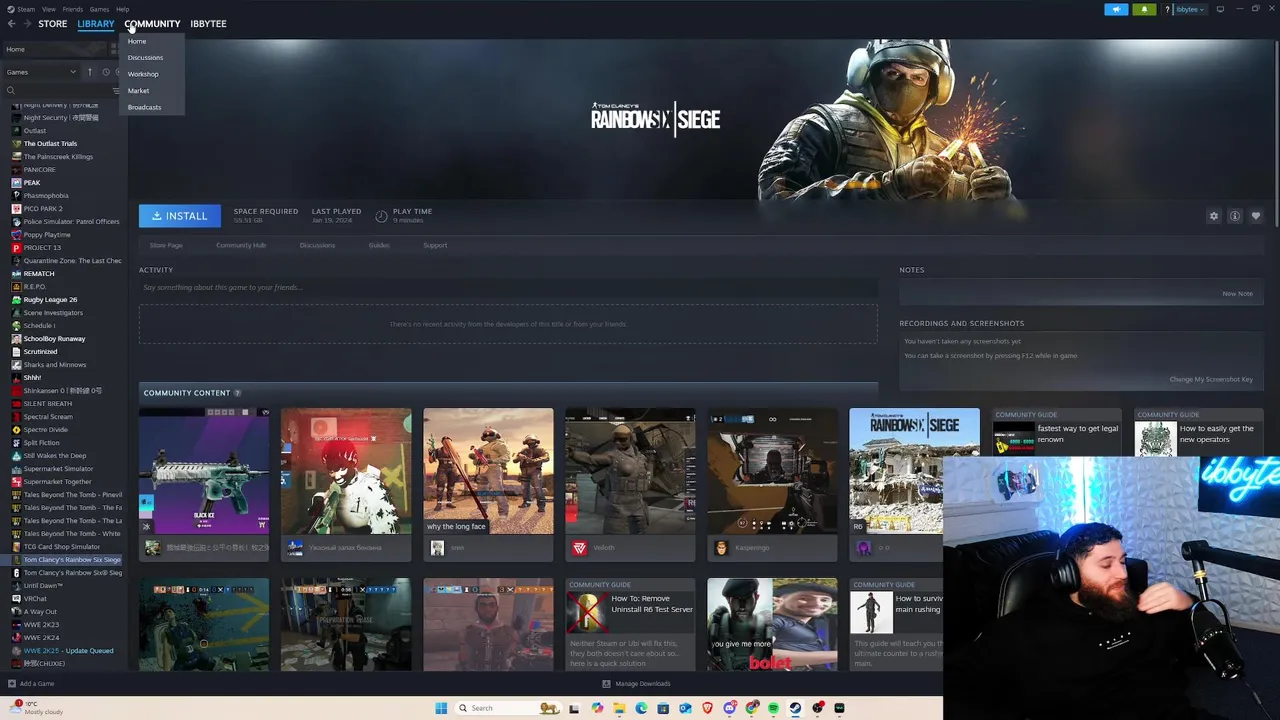Screen dimensions: 1280x720
Task: Go to the STORE tab
Action: 53,24
